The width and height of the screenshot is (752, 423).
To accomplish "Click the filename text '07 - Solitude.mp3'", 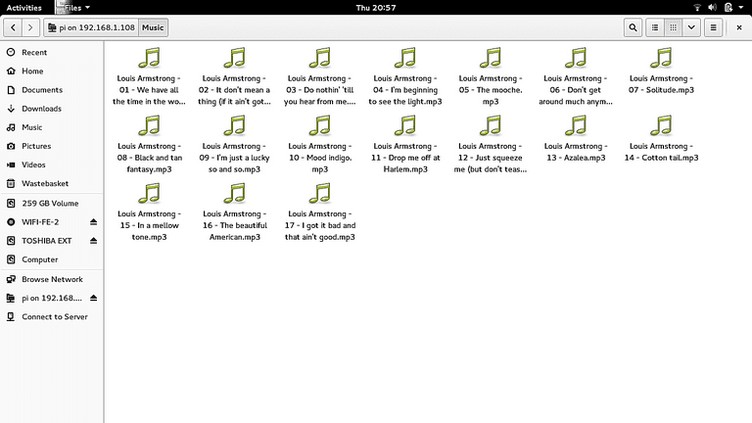I will pos(661,90).
